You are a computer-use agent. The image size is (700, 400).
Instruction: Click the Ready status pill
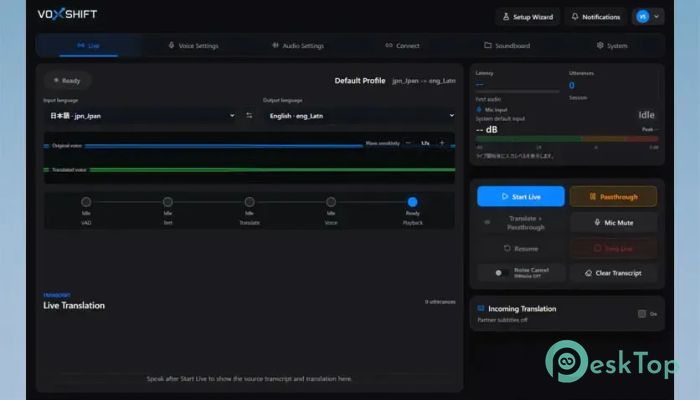[67, 80]
